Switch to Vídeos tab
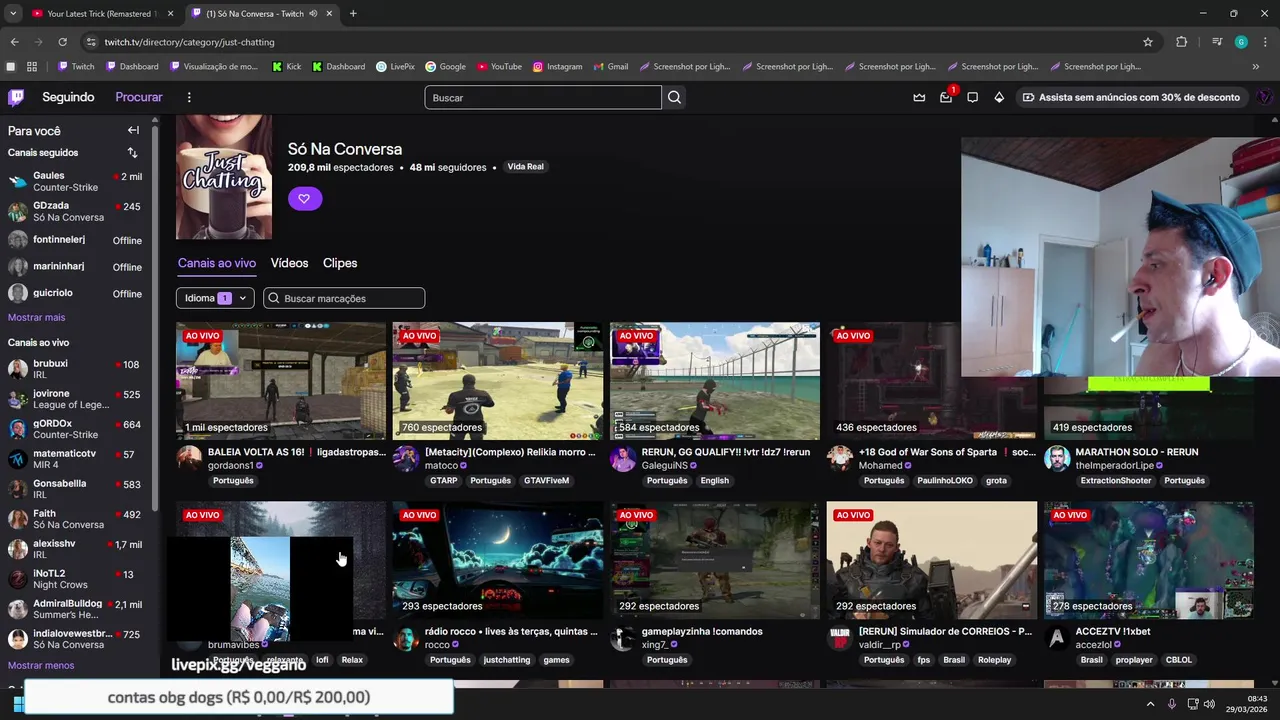 pos(289,263)
